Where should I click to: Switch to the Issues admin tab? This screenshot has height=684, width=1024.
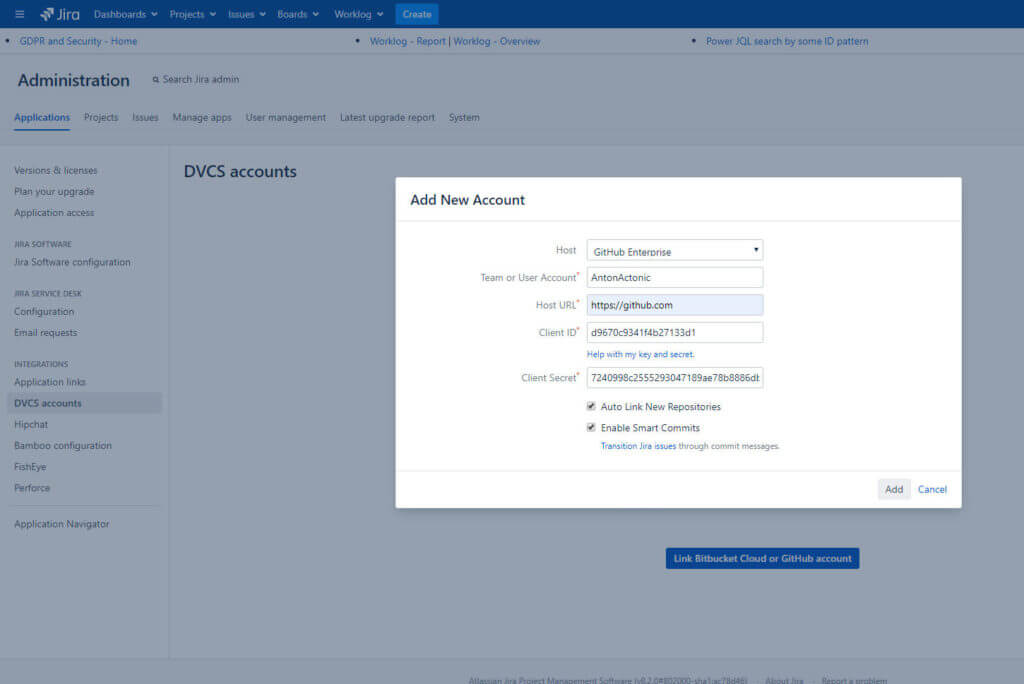point(145,118)
